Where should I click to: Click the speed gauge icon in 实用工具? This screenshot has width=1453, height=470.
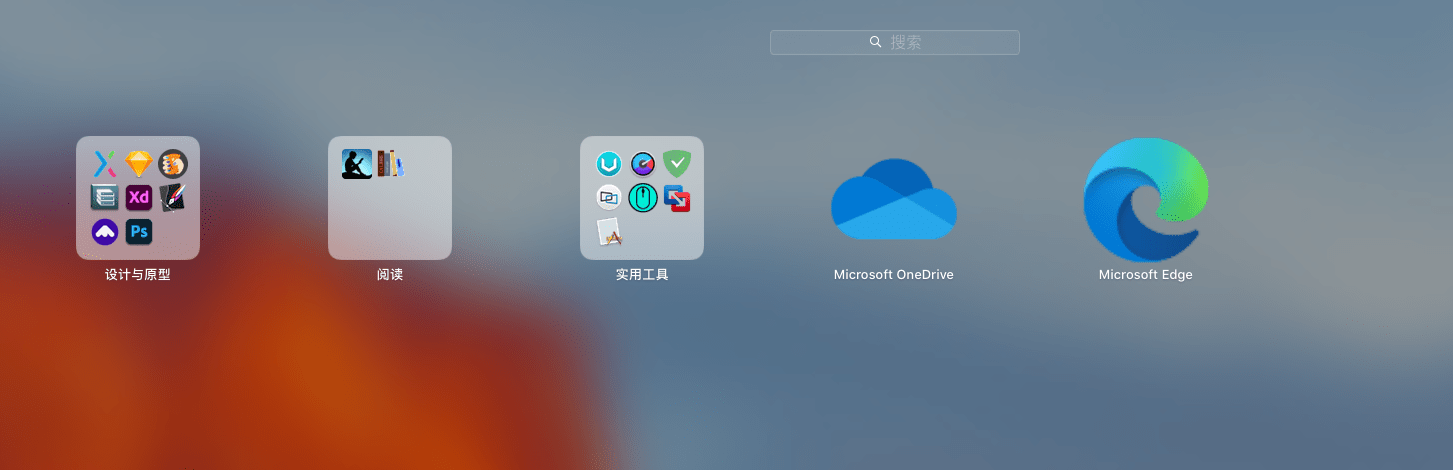pyautogui.click(x=643, y=164)
